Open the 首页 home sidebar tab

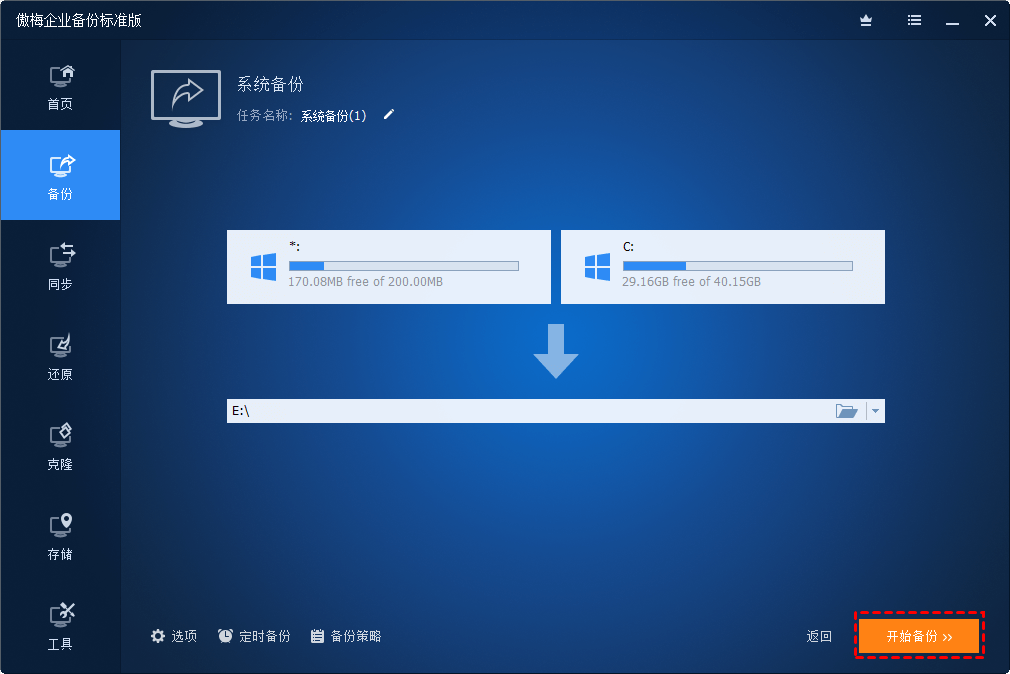click(60, 86)
